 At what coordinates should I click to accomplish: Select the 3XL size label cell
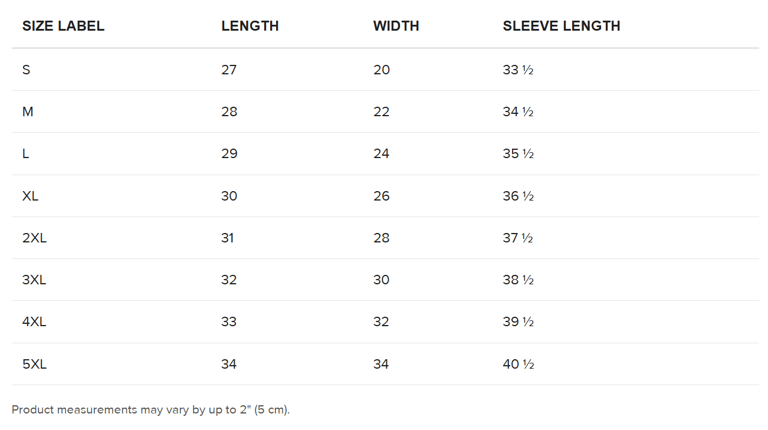[34, 280]
